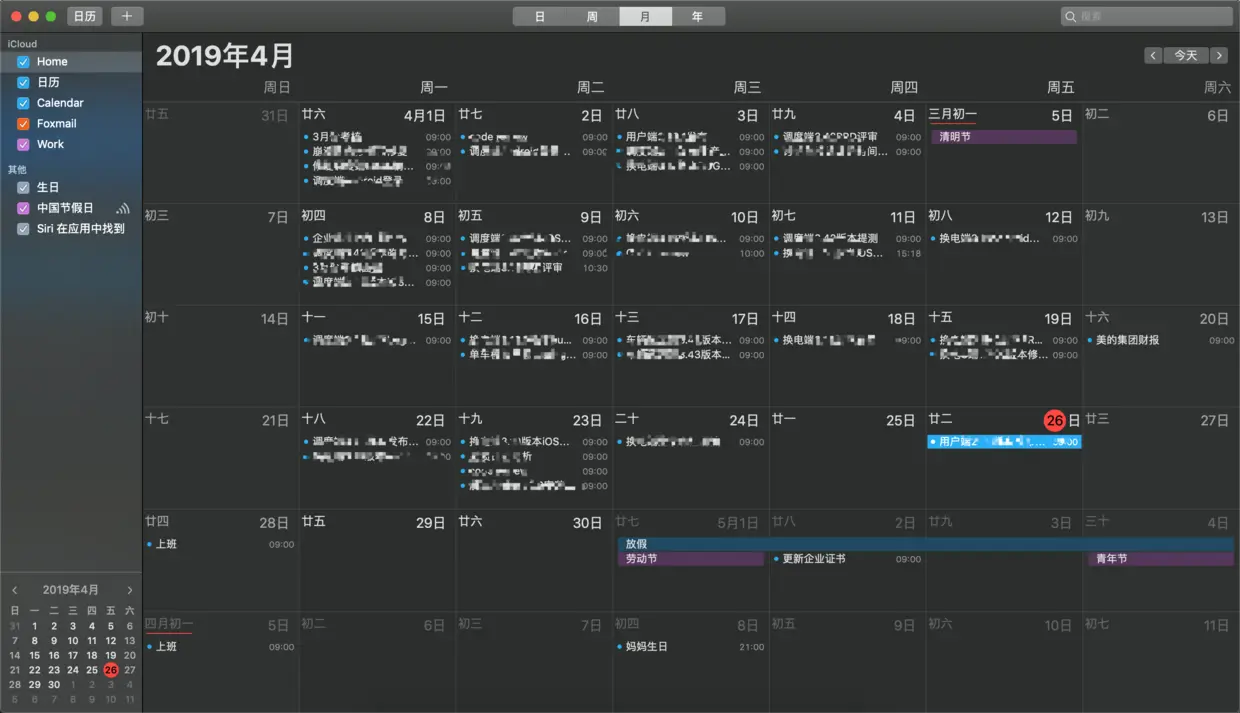This screenshot has width=1240, height=713.
Task: Click the plus icon to create new event
Action: (x=126, y=16)
